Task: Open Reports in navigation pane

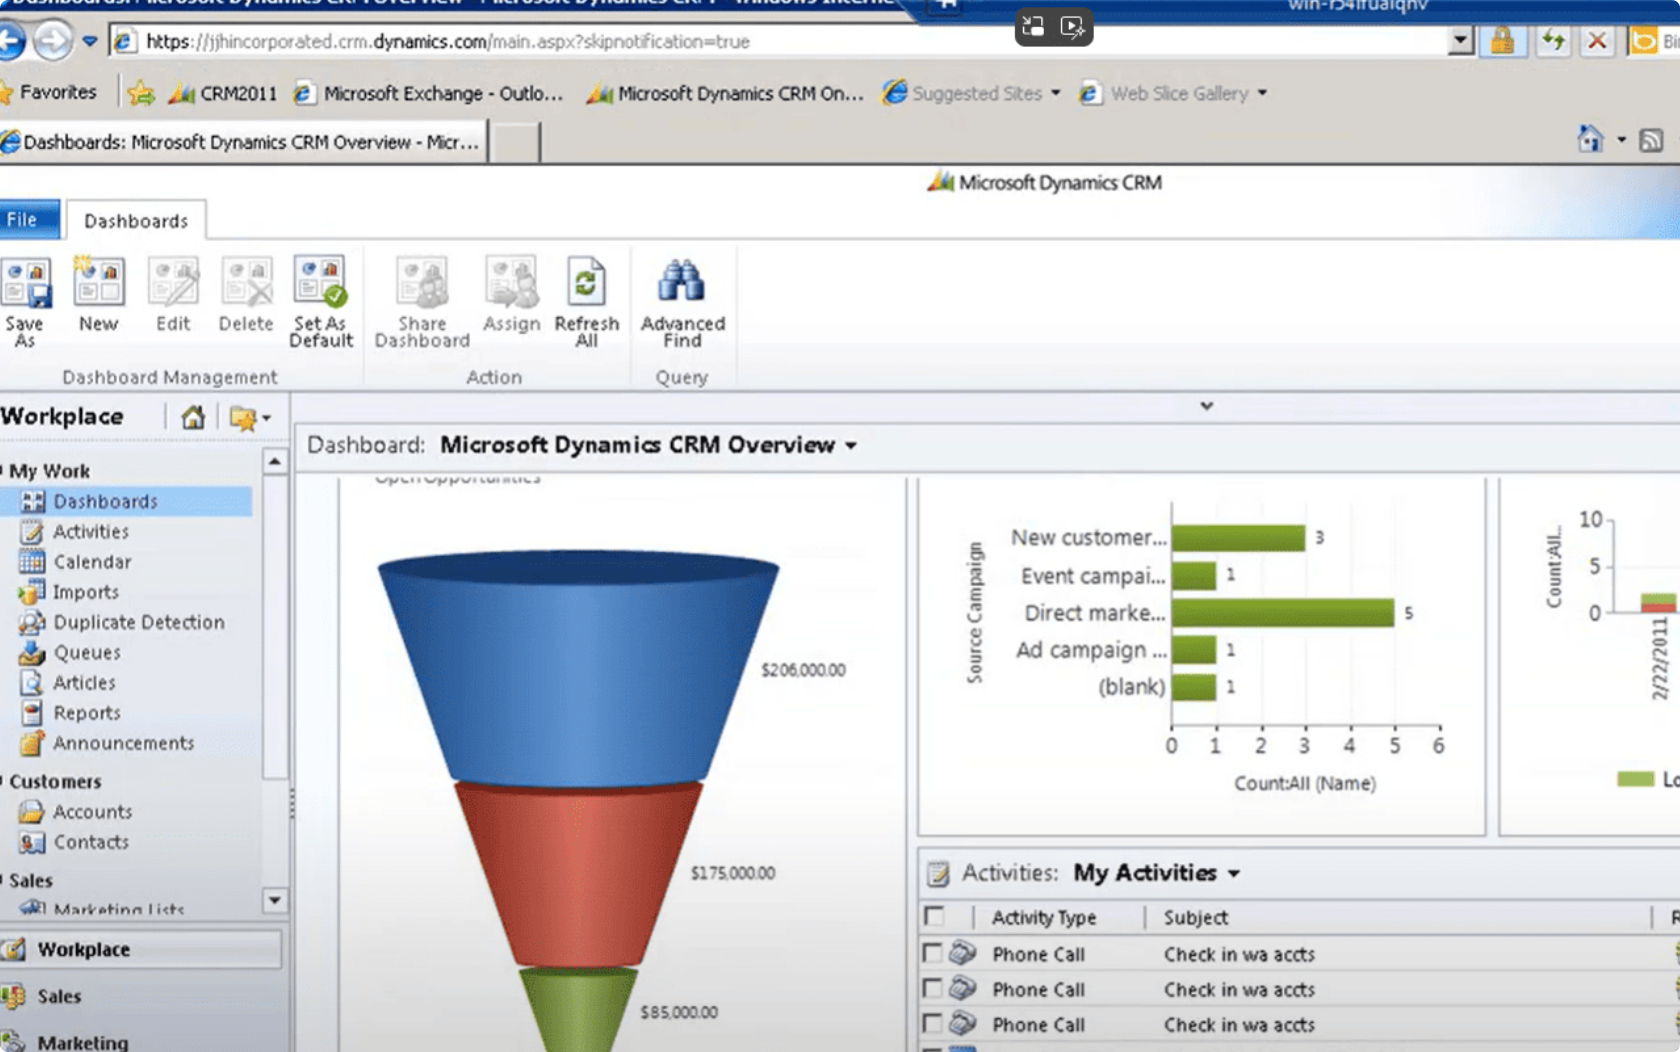Action: pos(87,712)
